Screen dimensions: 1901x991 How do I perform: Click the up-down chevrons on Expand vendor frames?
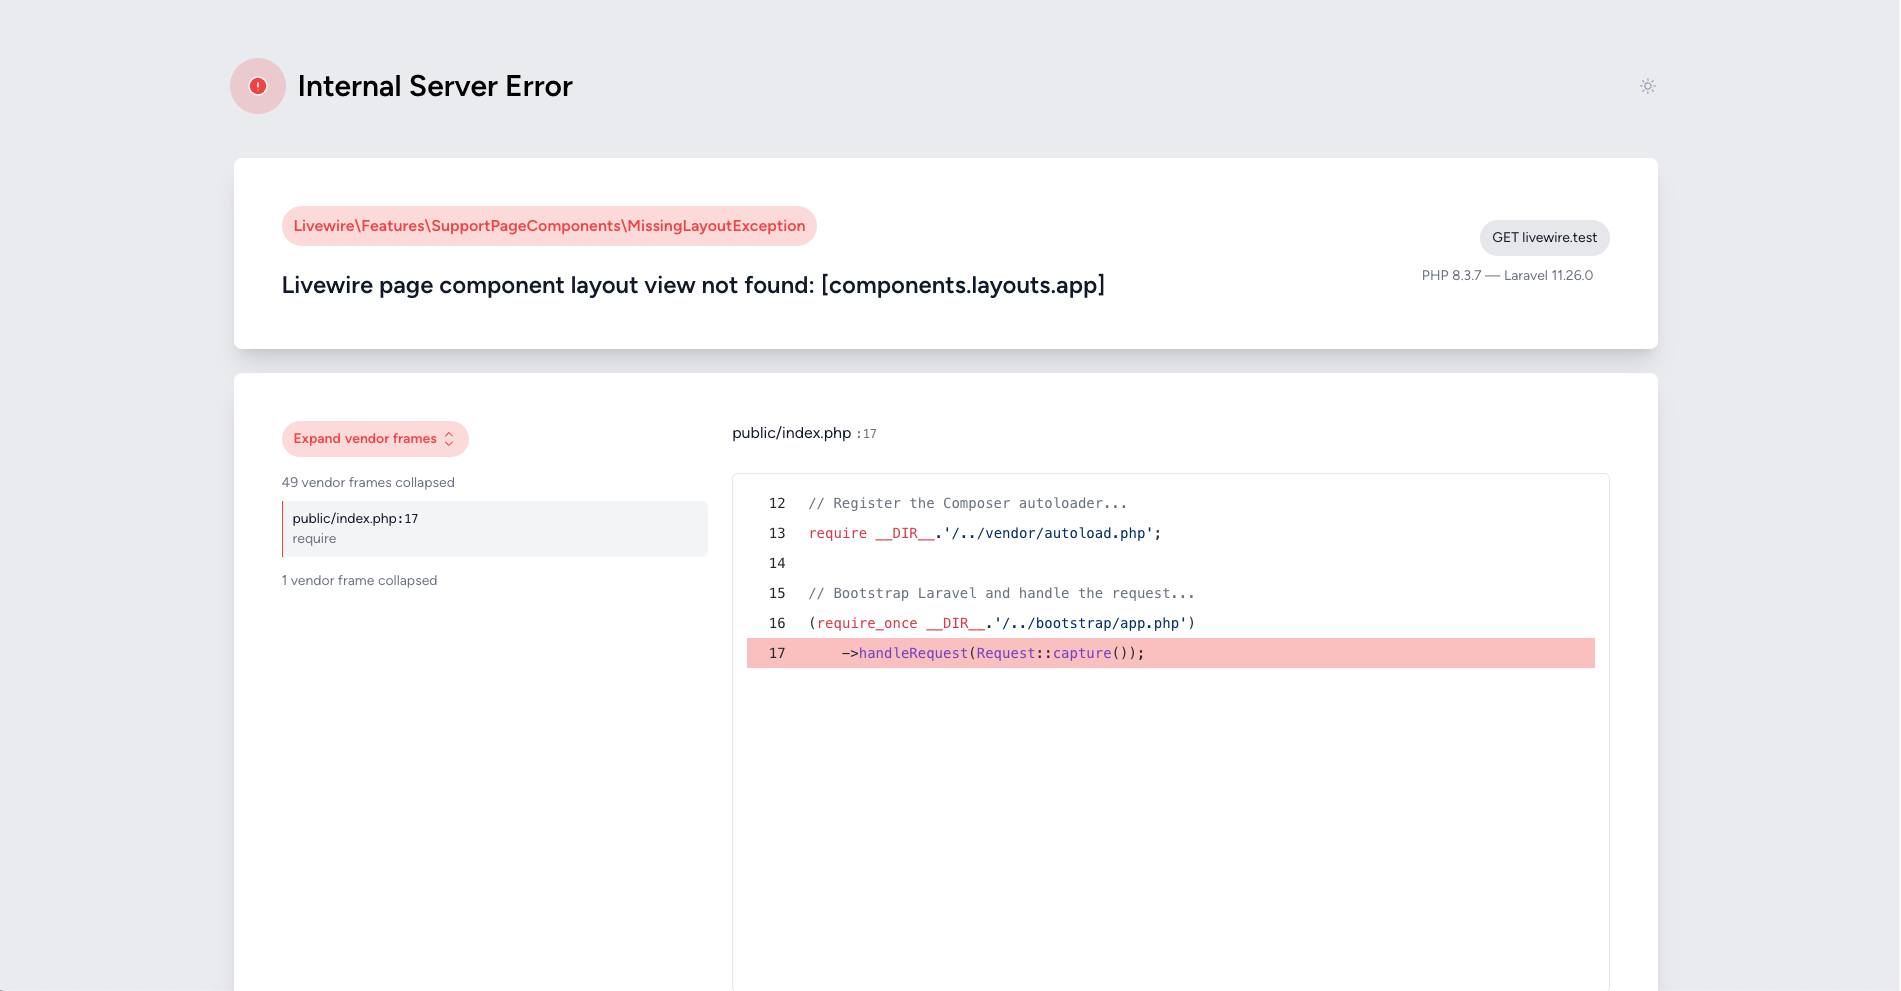pos(449,439)
